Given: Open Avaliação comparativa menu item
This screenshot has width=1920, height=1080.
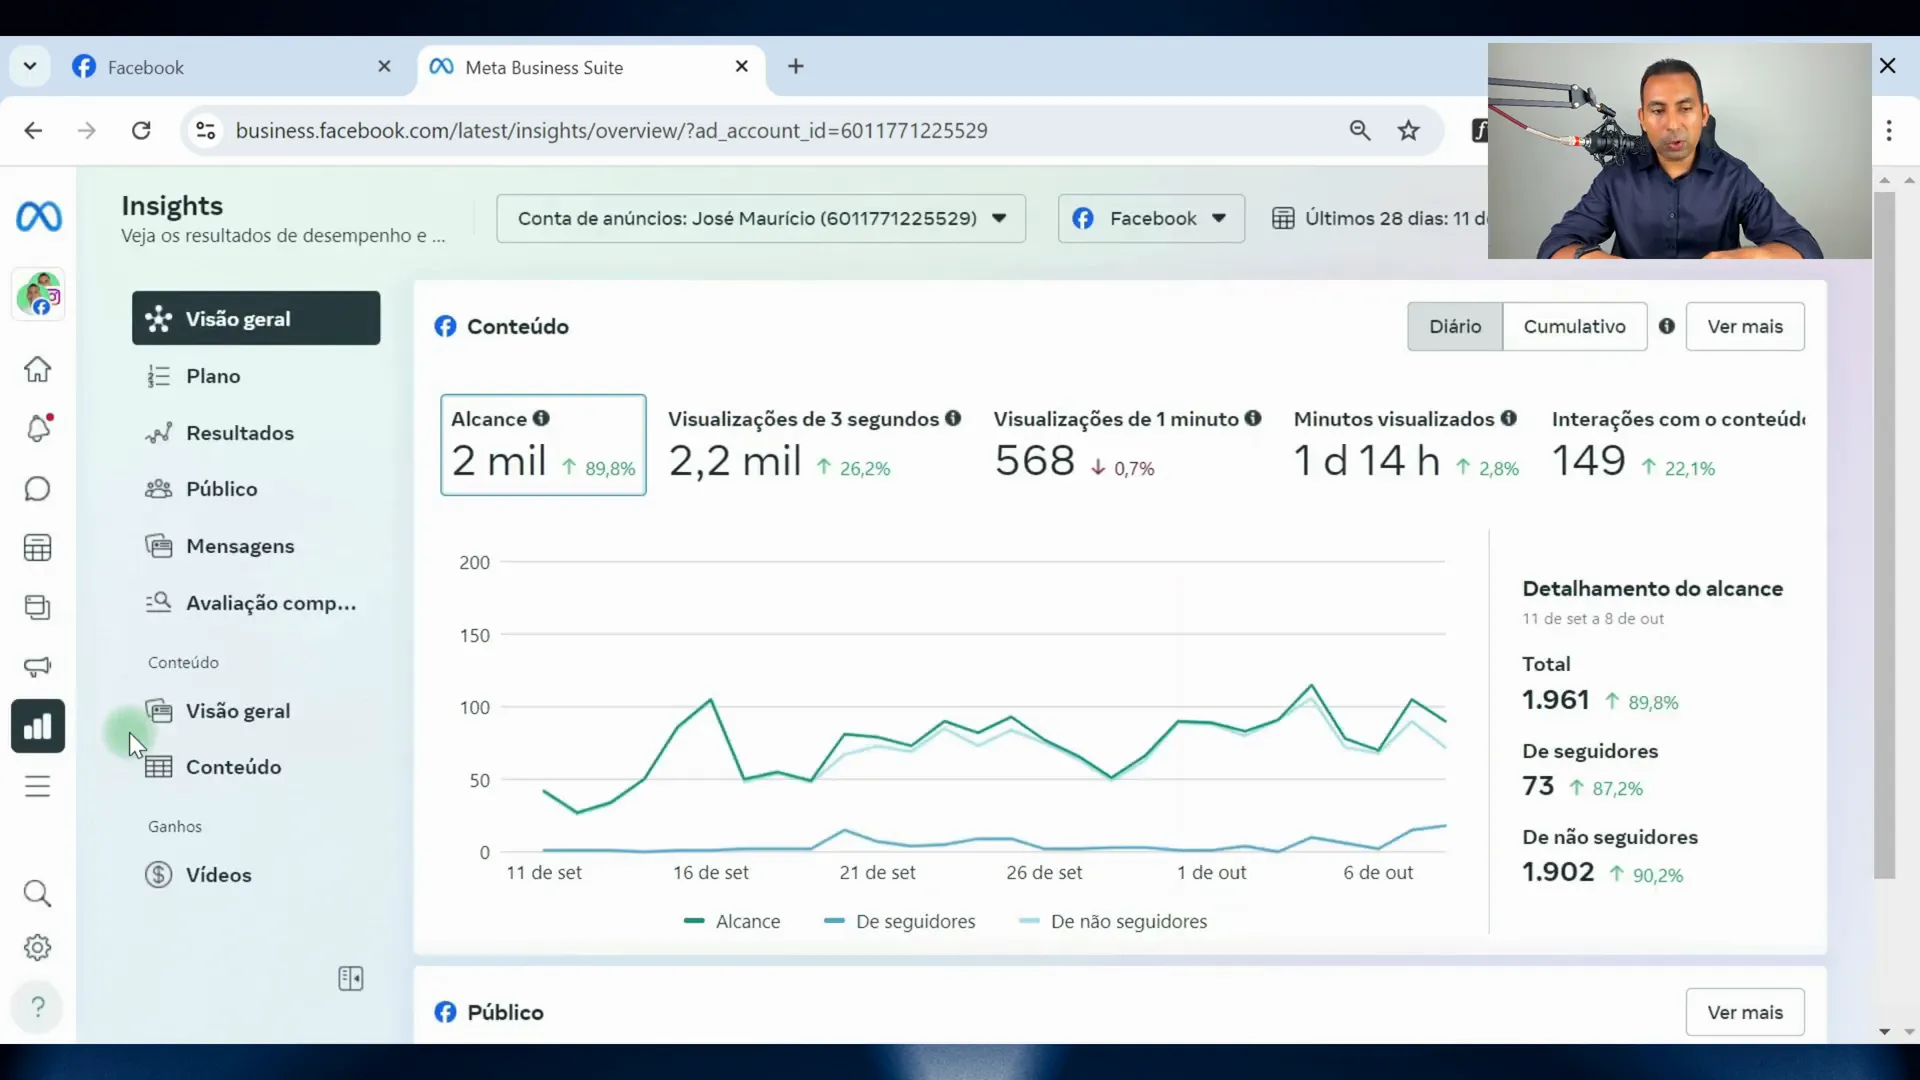Looking at the screenshot, I should point(256,603).
